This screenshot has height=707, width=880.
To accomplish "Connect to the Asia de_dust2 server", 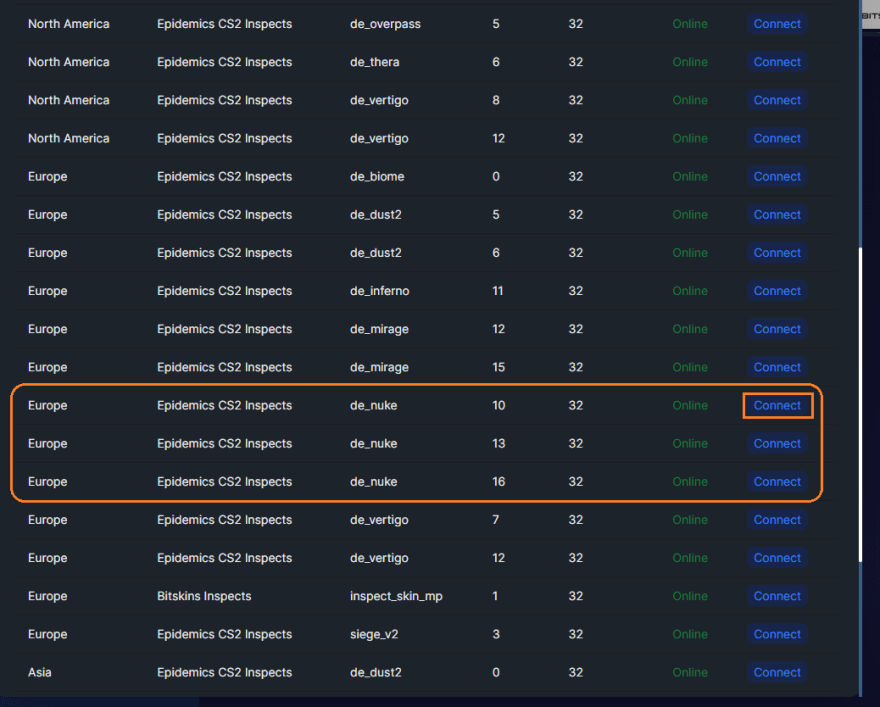I will (x=777, y=672).
